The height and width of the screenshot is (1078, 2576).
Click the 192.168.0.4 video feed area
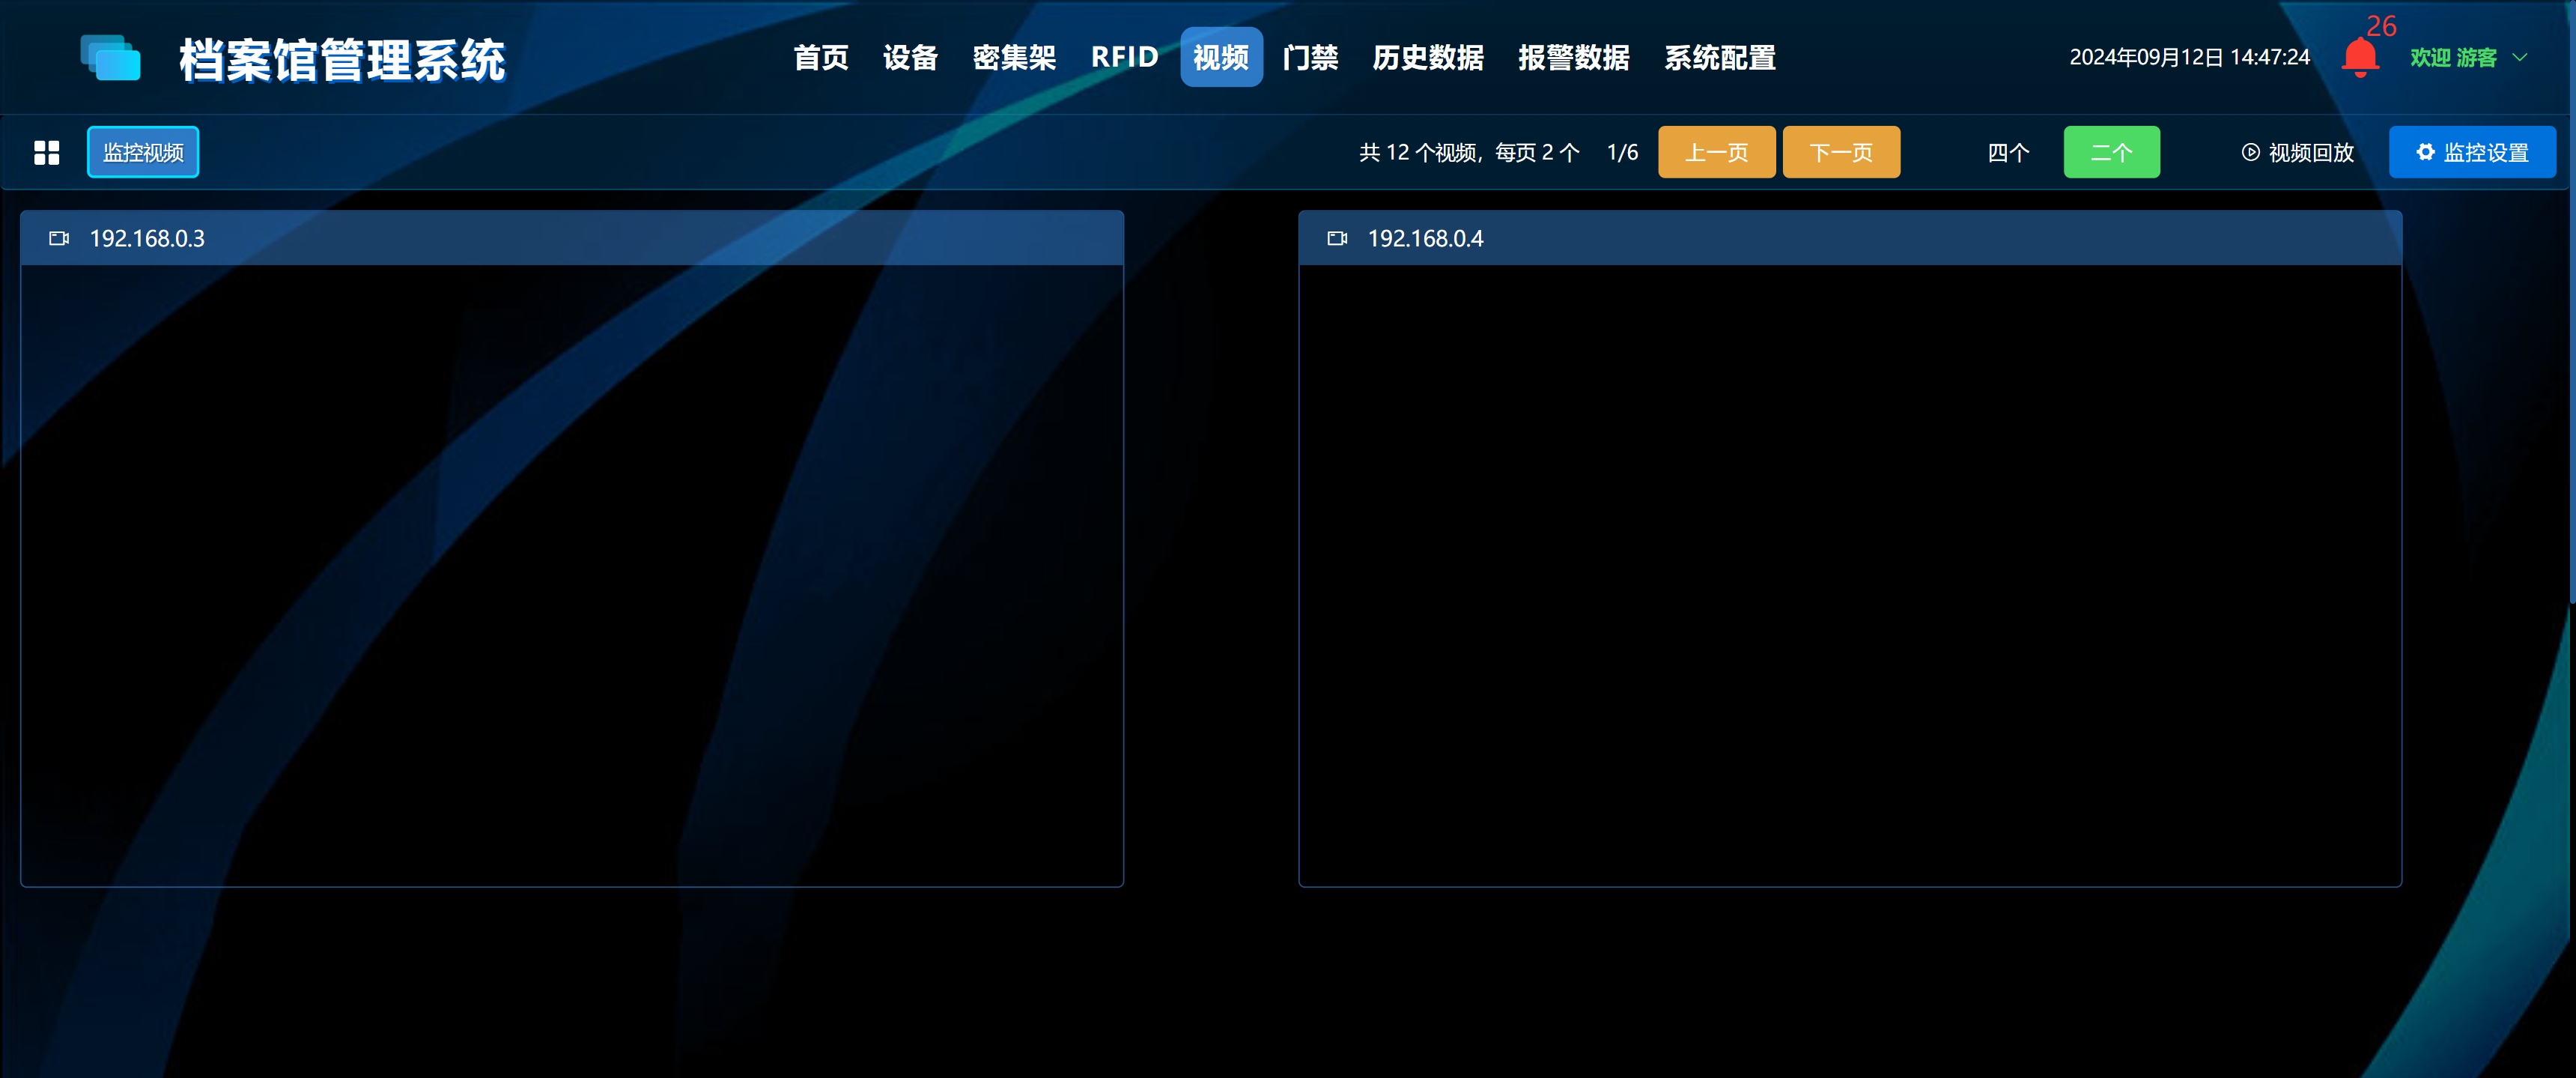click(x=1849, y=575)
